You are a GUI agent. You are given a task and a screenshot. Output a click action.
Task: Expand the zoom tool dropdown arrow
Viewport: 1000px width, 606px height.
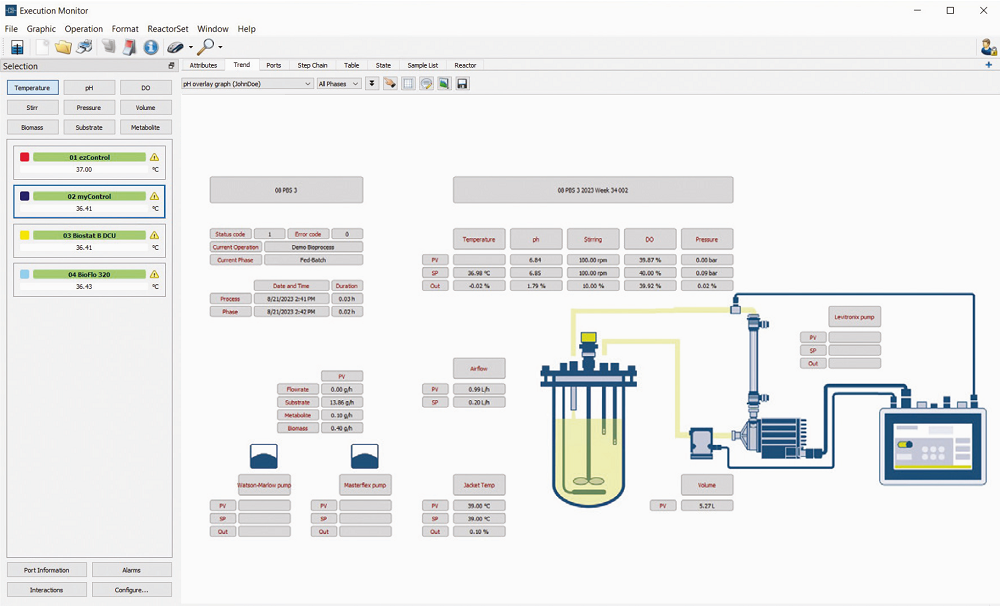point(221,47)
